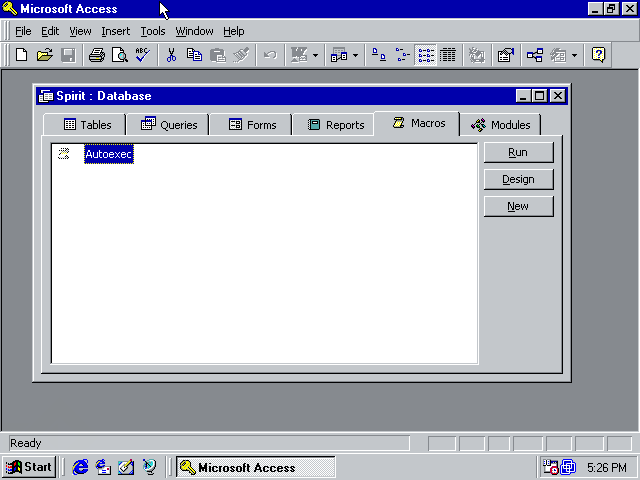
Task: Click Microsoft Access taskbar button
Action: [256, 467]
